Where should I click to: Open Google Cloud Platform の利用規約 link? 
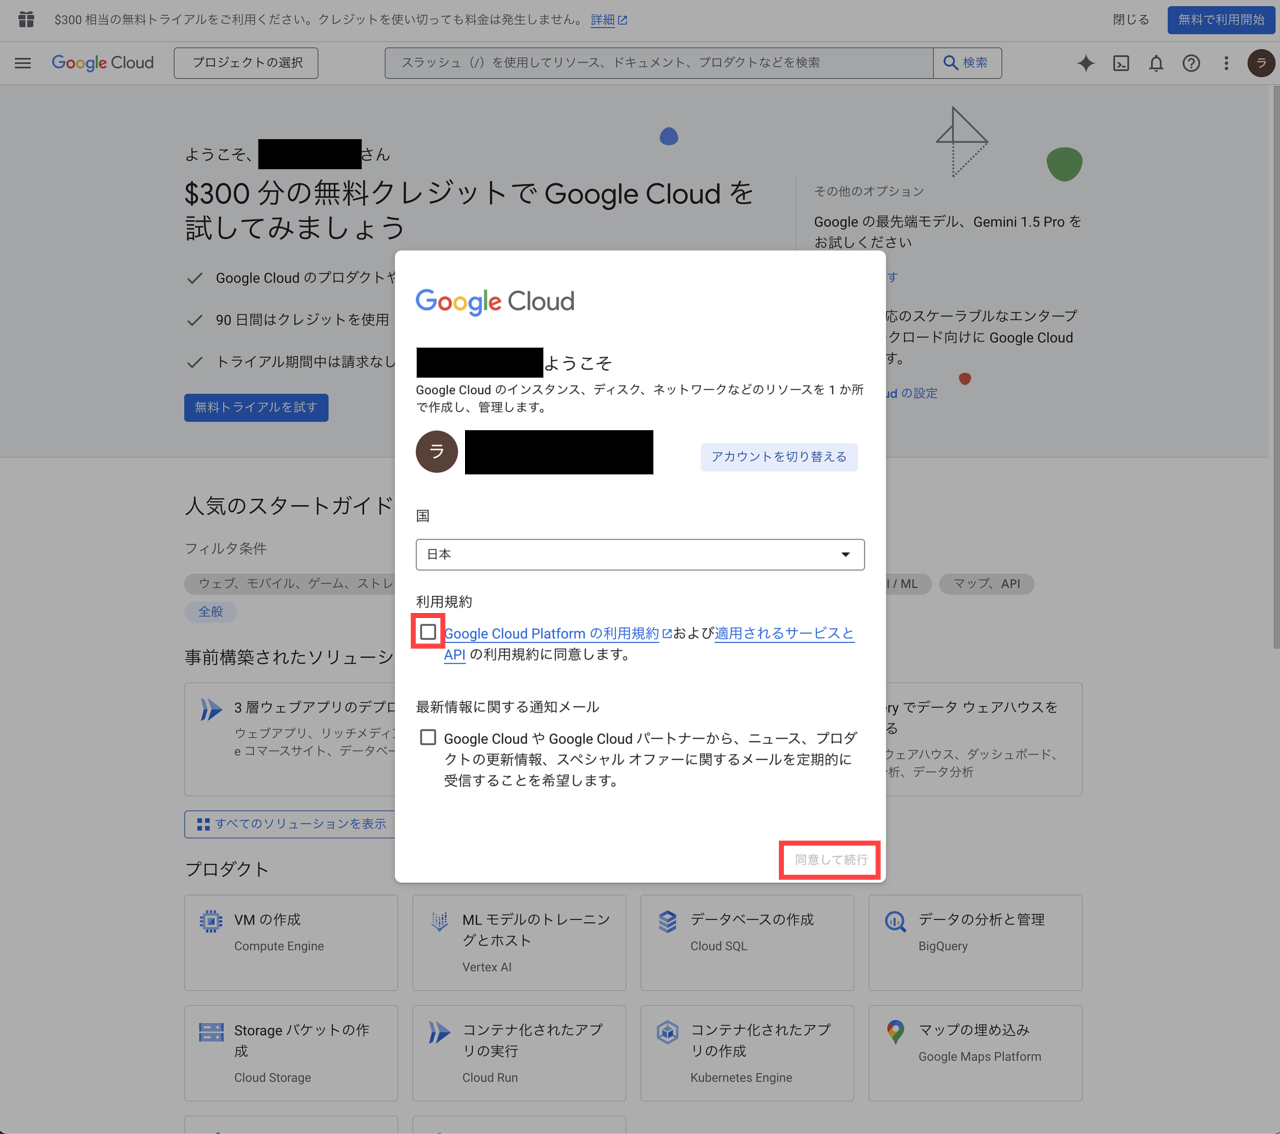[x=552, y=633]
